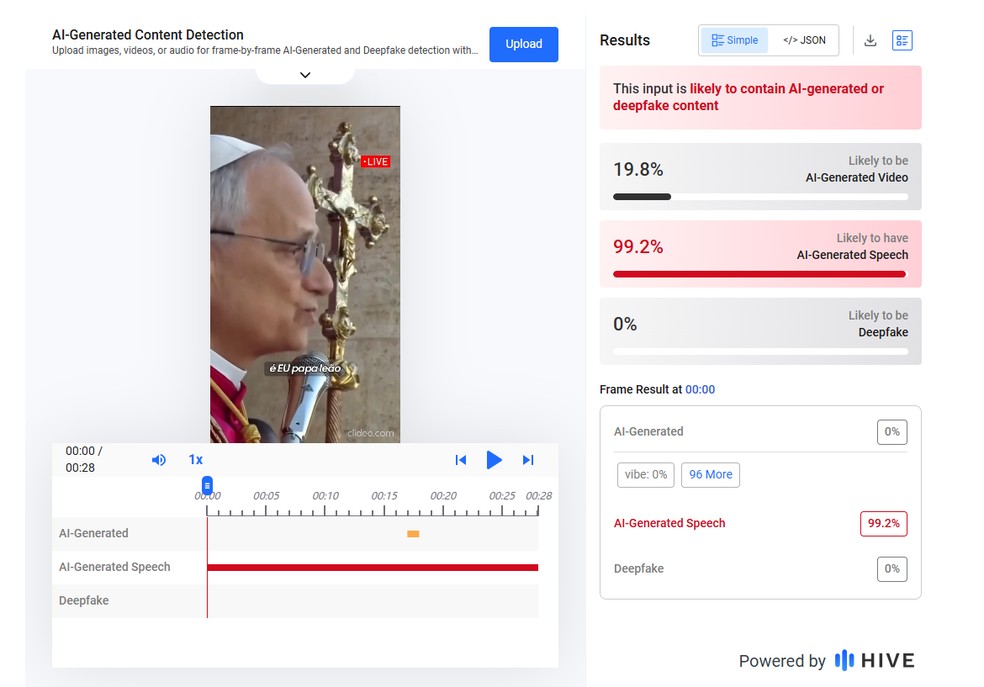984x687 pixels.
Task: Open the 1x playback speed control
Action: click(x=196, y=460)
